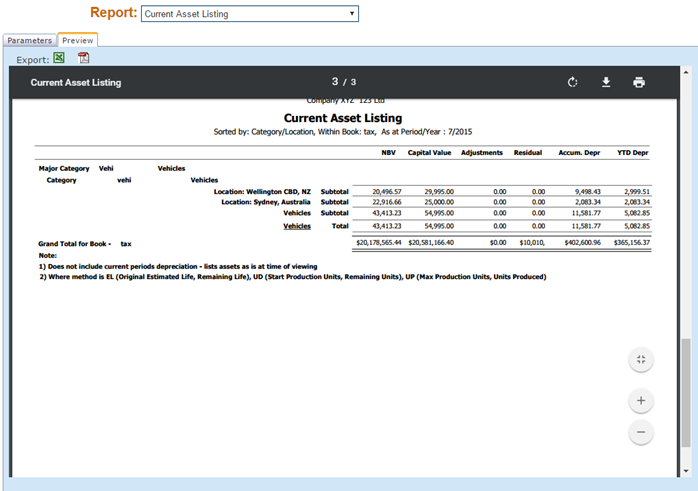Click the Accum. Depr column header
This screenshot has height=491, width=698.
coord(579,153)
